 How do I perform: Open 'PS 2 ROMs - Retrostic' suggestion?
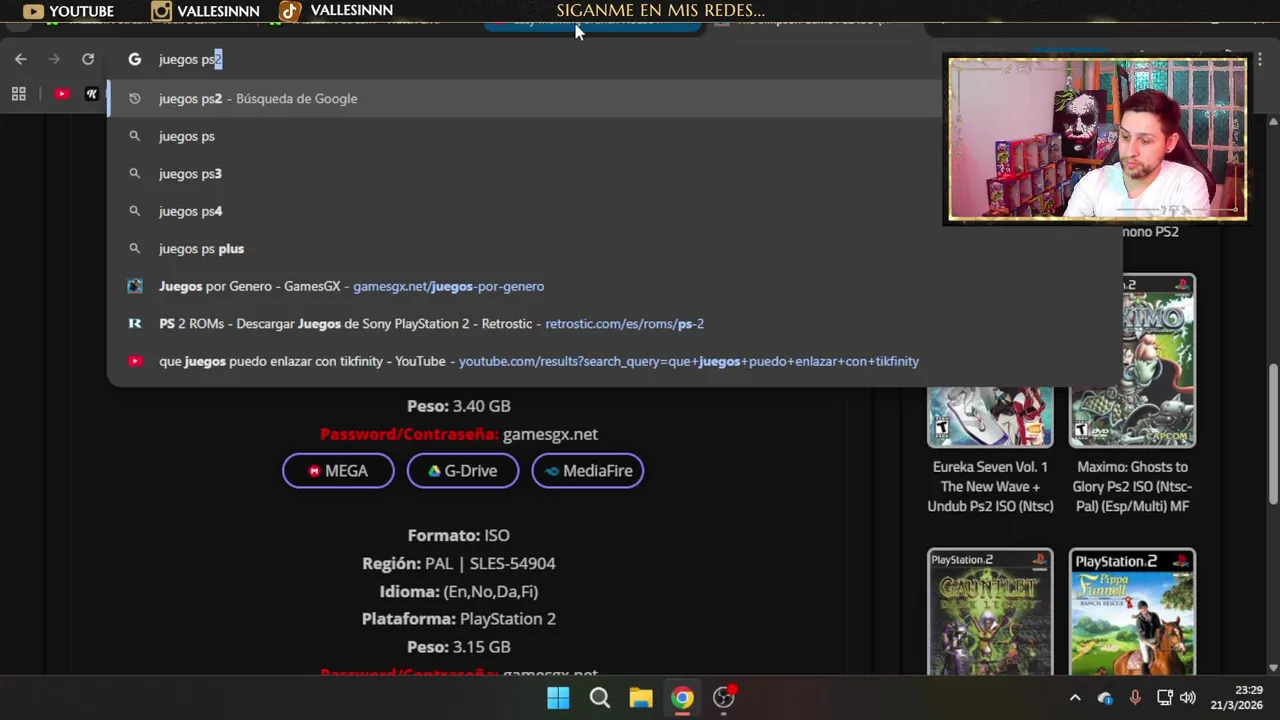pos(614,323)
